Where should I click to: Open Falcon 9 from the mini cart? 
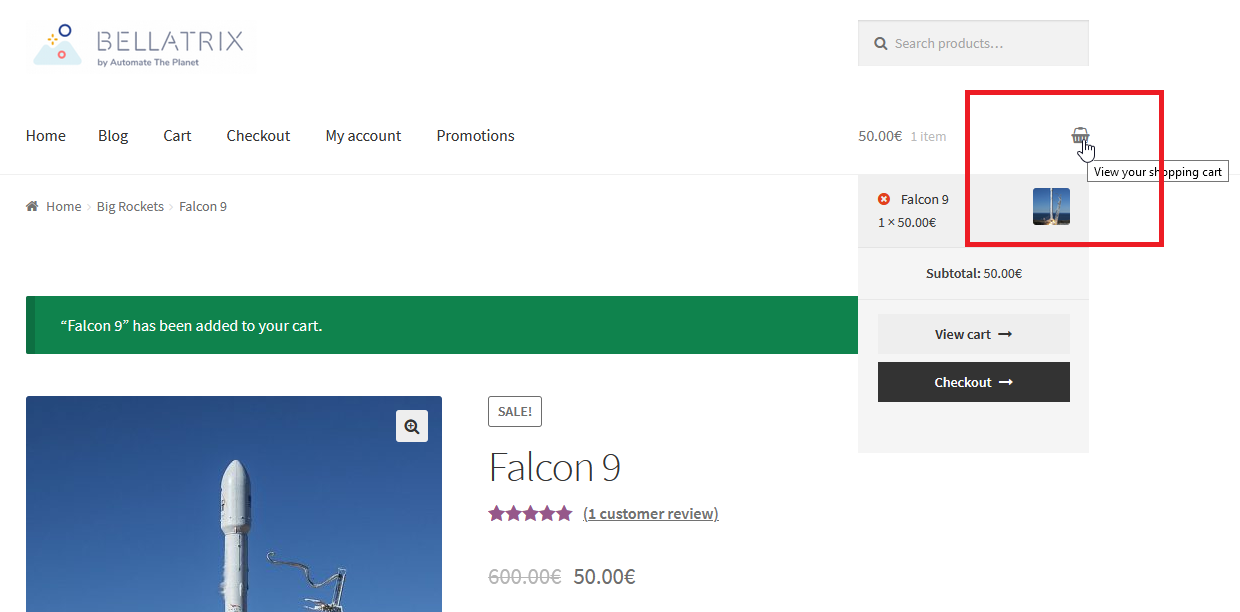(922, 199)
